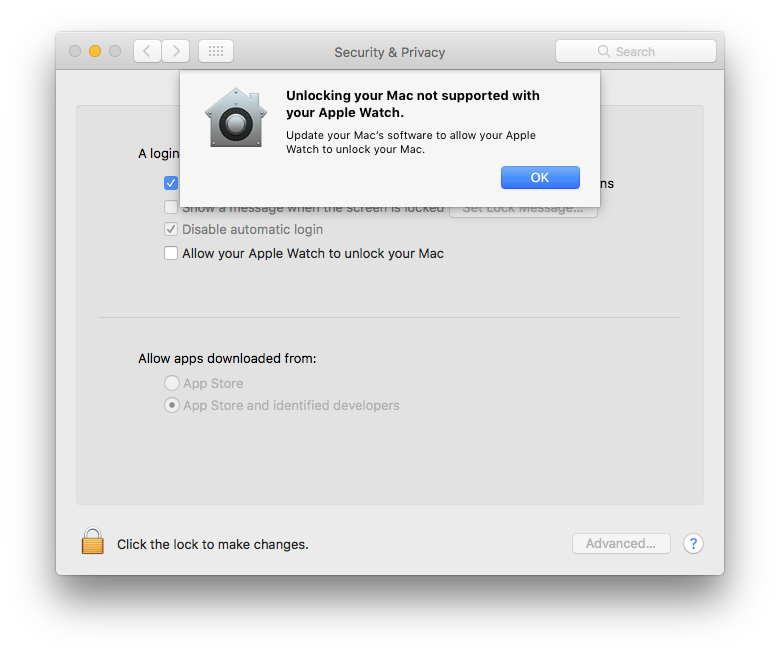Minimize window with the yellow button
Image resolution: width=780 pixels, height=655 pixels.
(95, 51)
